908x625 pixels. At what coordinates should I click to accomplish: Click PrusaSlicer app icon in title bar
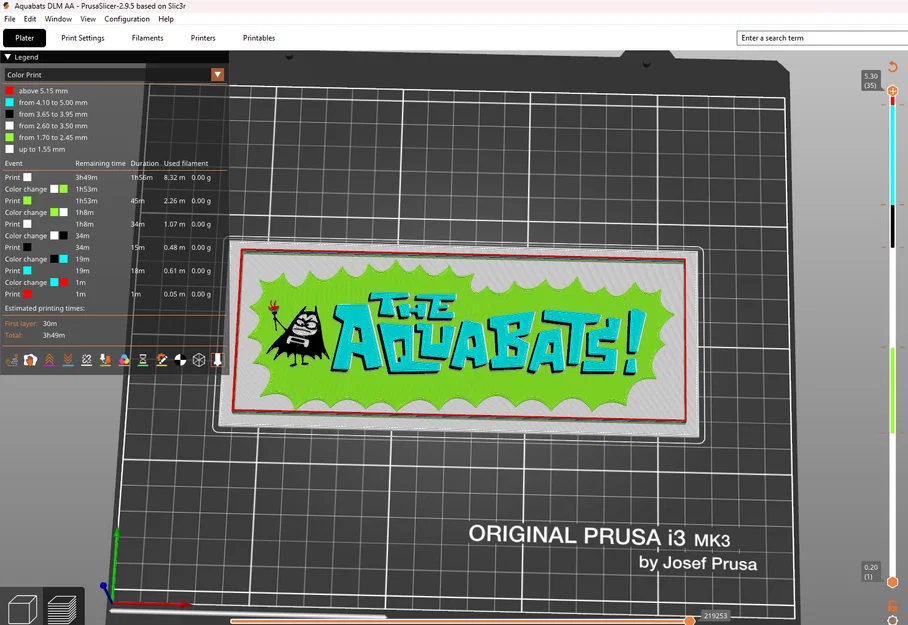pyautogui.click(x=6, y=6)
